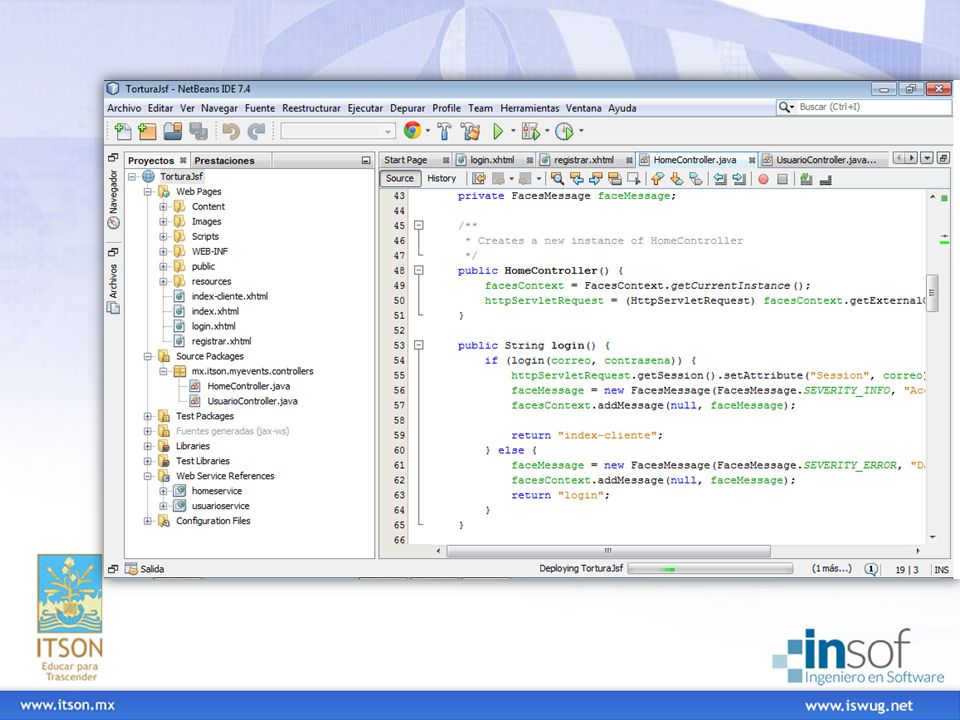
Task: Click the Profile Project icon
Action: [564, 130]
